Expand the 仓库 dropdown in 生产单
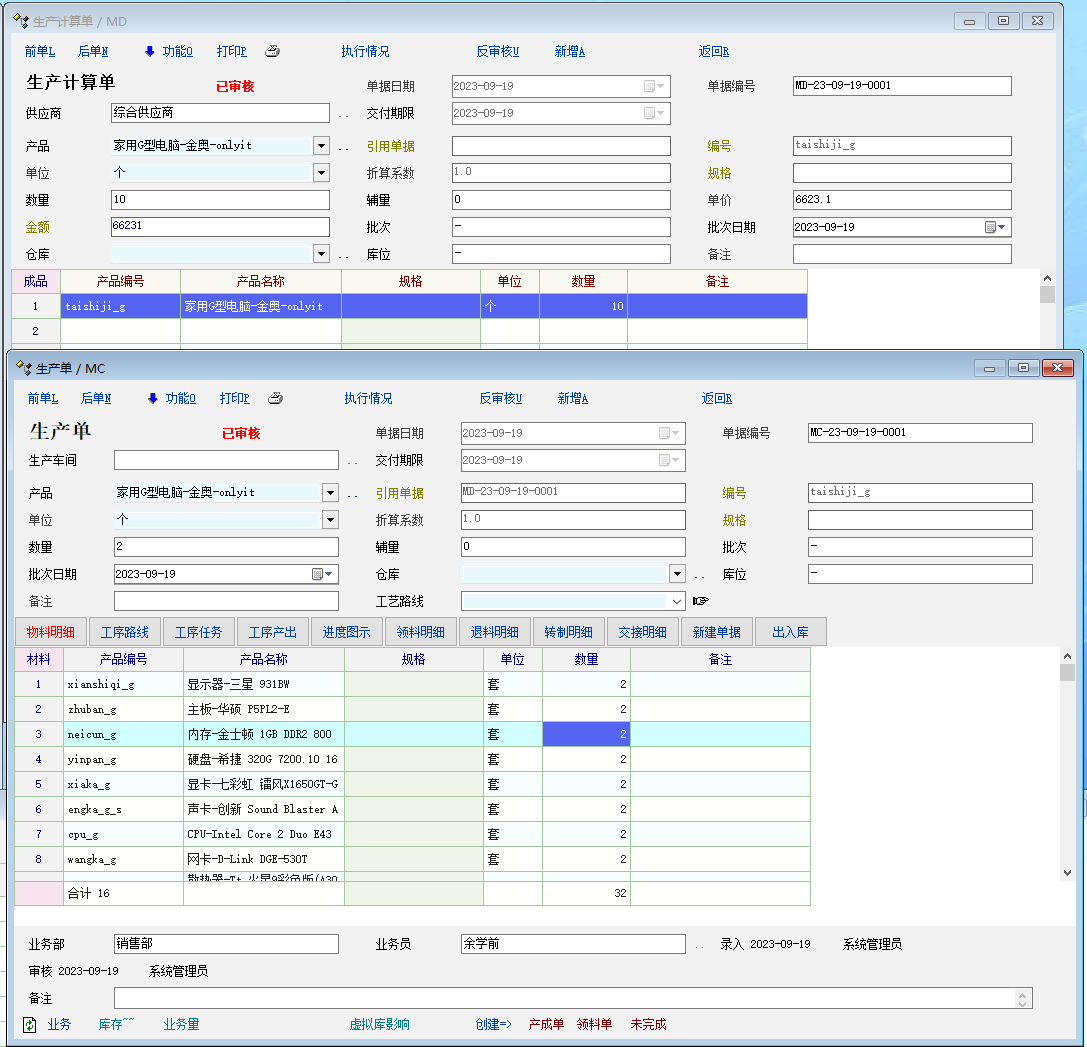1087x1047 pixels. (677, 574)
